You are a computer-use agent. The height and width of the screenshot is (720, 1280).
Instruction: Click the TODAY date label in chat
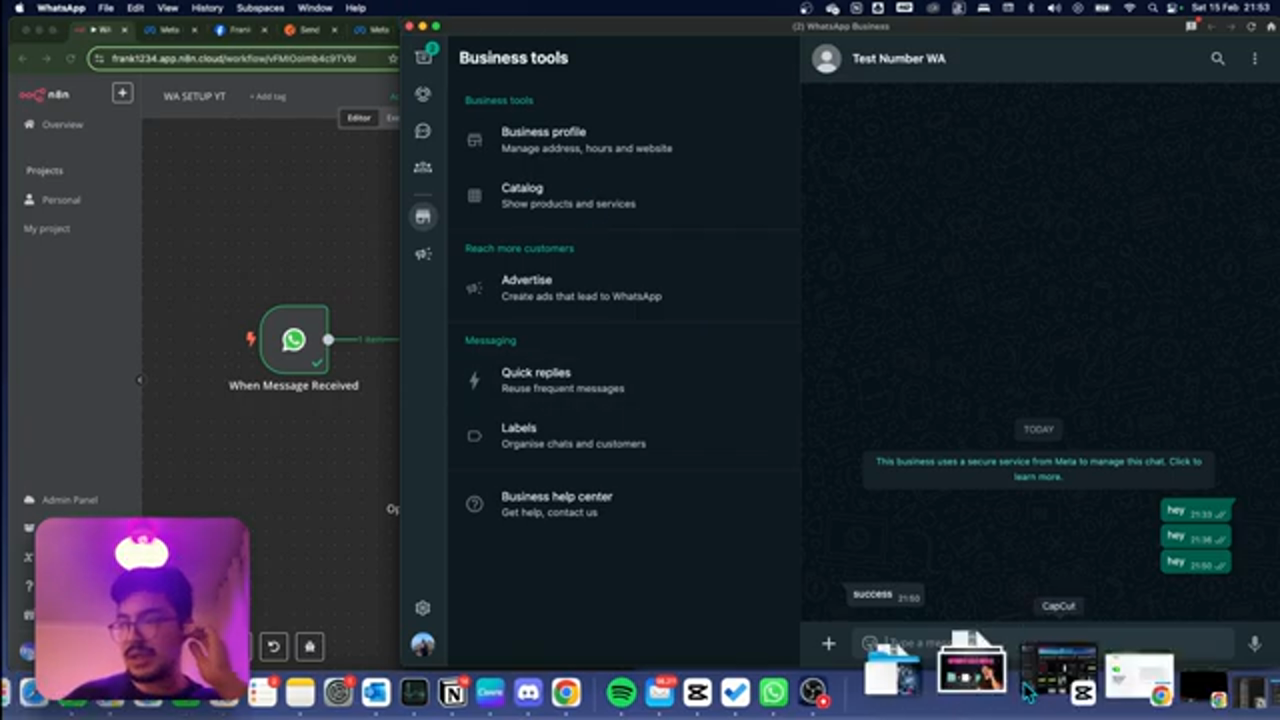1038,429
